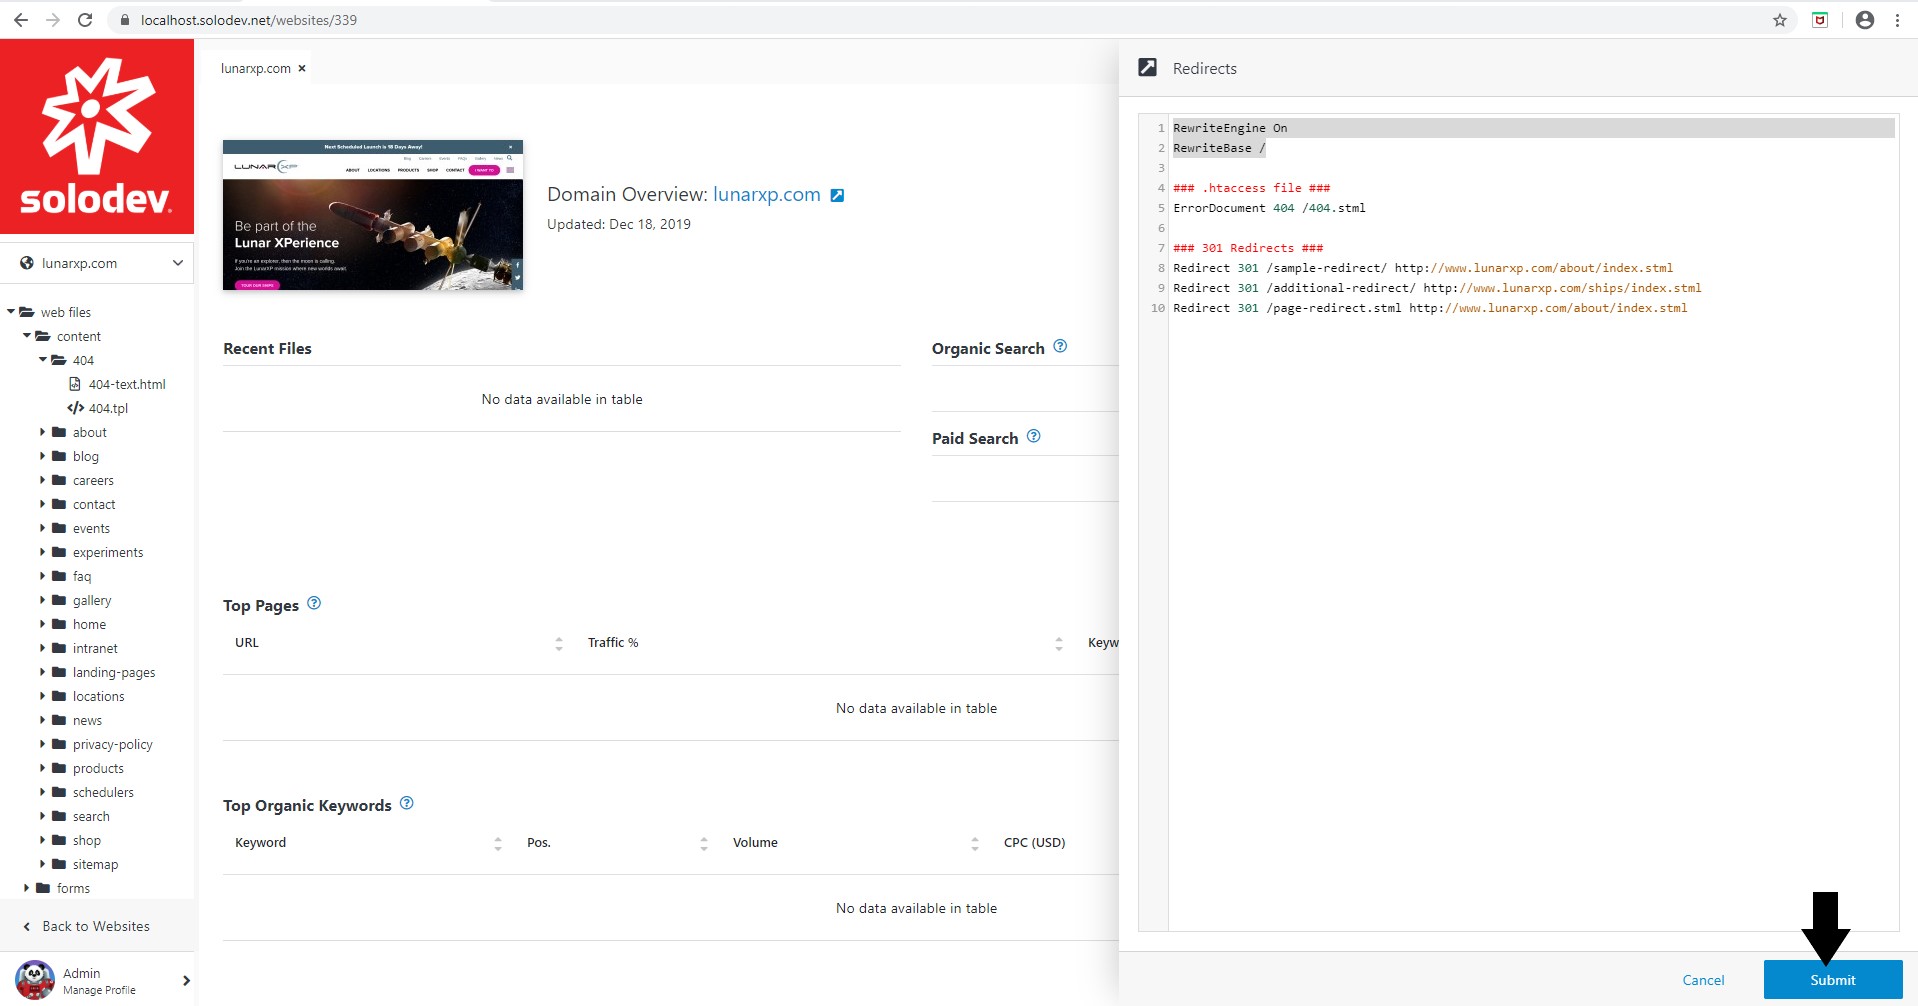Collapse the content folder
The height and width of the screenshot is (1006, 1918).
[27, 336]
